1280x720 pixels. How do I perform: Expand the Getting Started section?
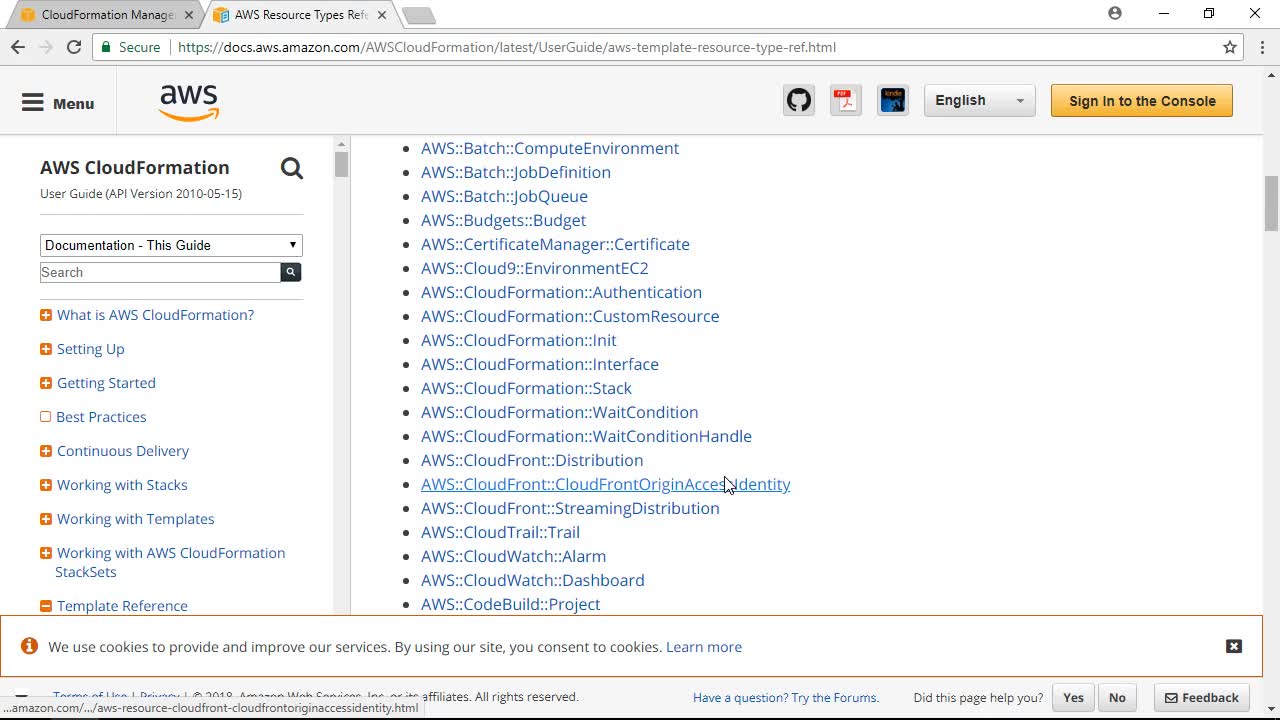[x=45, y=383]
